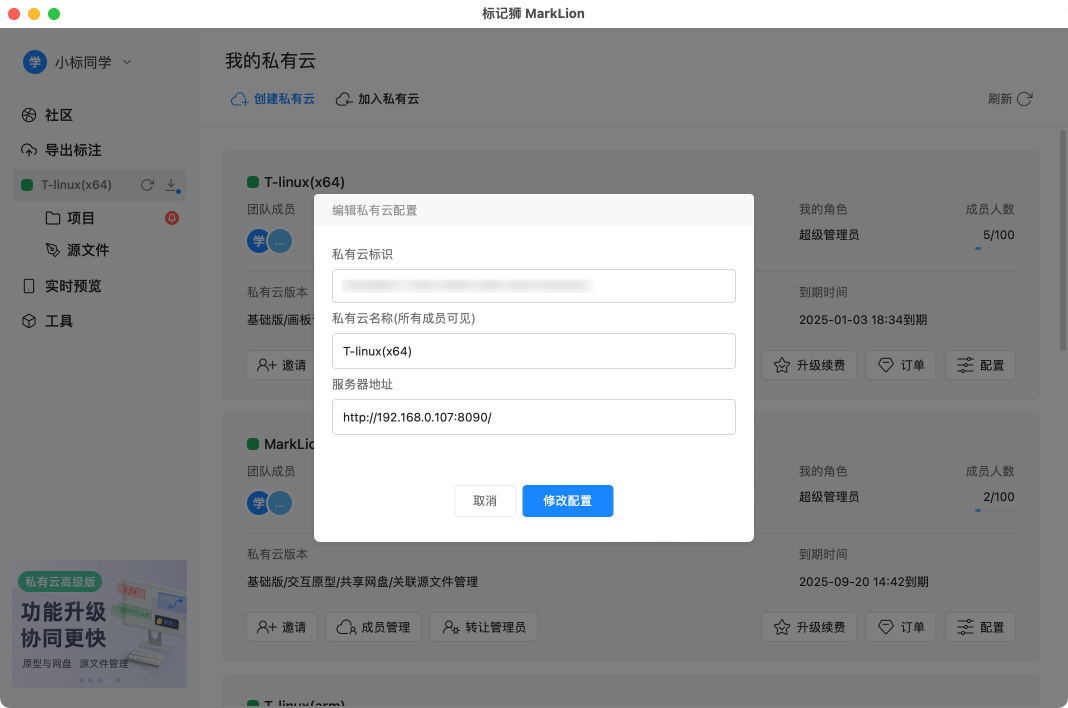Click the 私有云高级版 promo banner
This screenshot has width=1068, height=708.
(99, 623)
